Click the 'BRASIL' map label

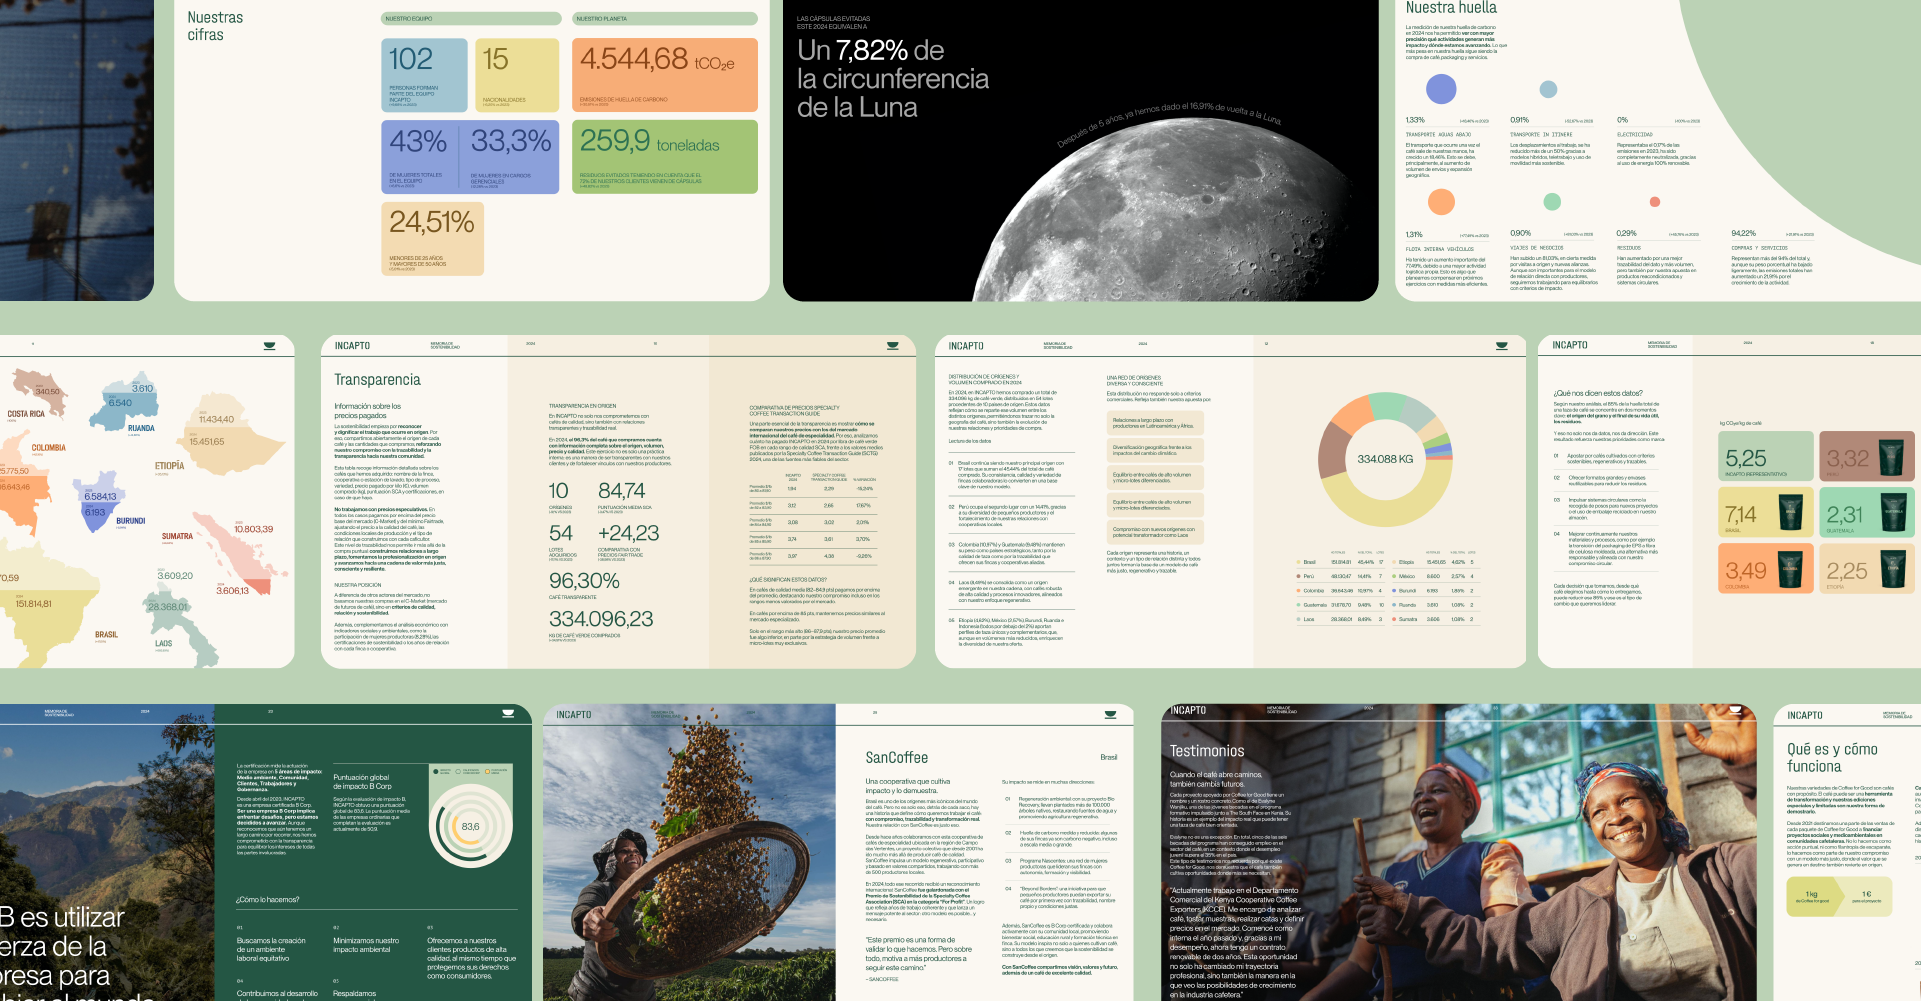click(106, 635)
